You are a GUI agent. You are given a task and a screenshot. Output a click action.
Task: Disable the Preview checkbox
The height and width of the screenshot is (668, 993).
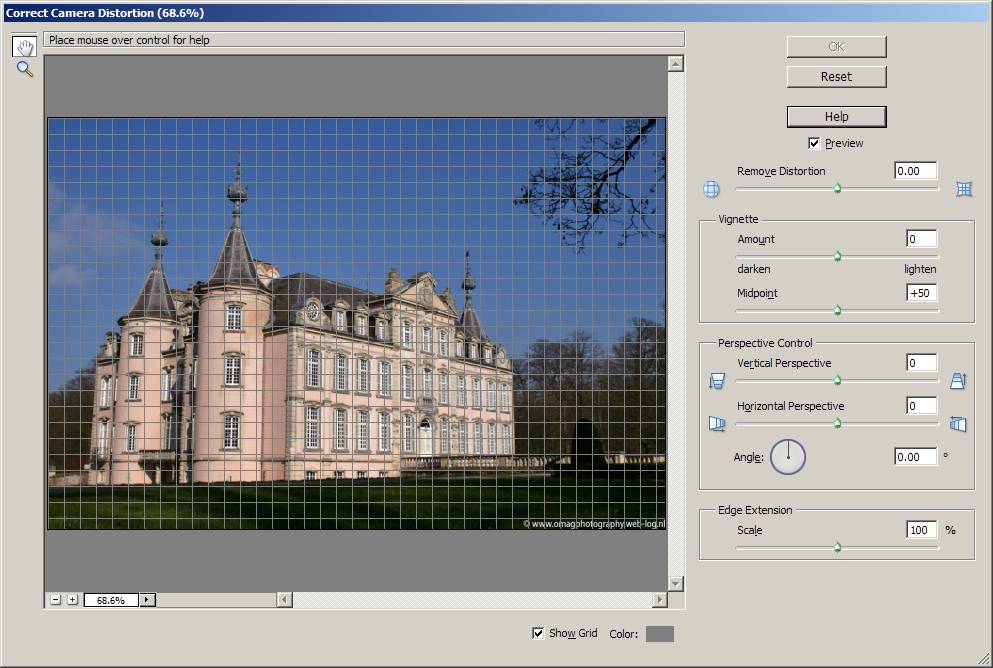coord(814,144)
